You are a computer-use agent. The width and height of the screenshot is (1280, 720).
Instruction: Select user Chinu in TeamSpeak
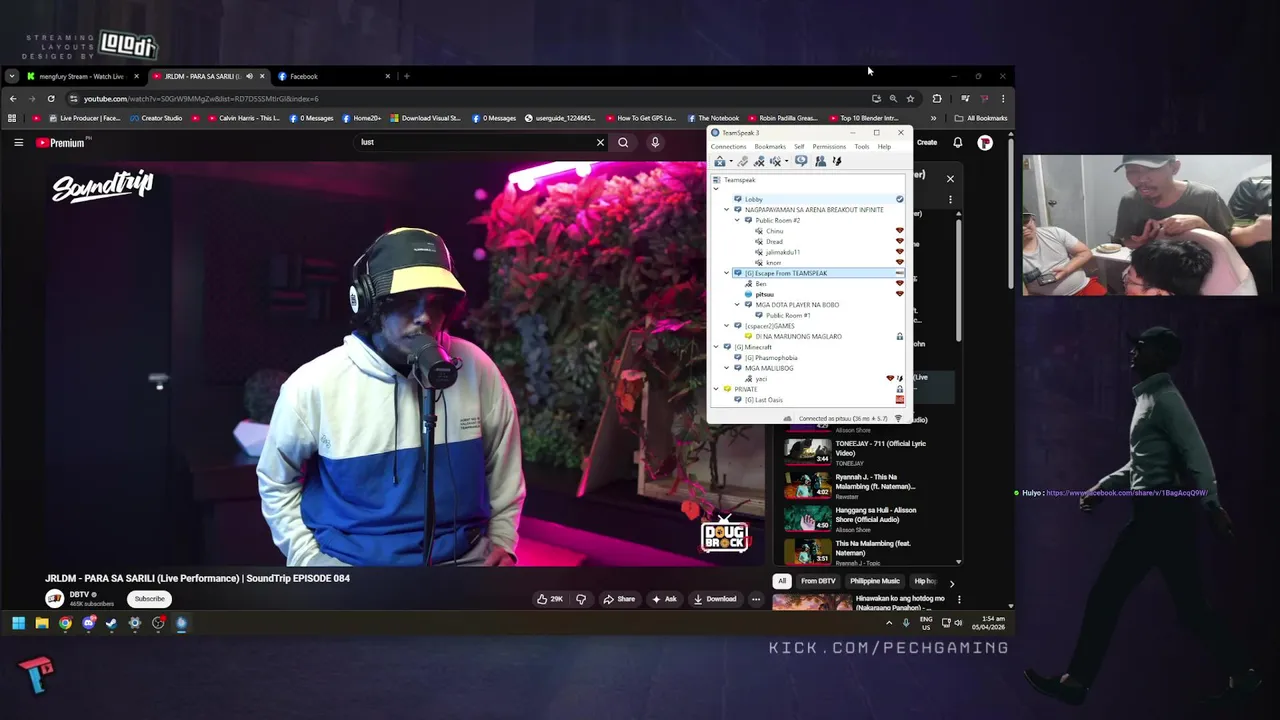pos(774,231)
